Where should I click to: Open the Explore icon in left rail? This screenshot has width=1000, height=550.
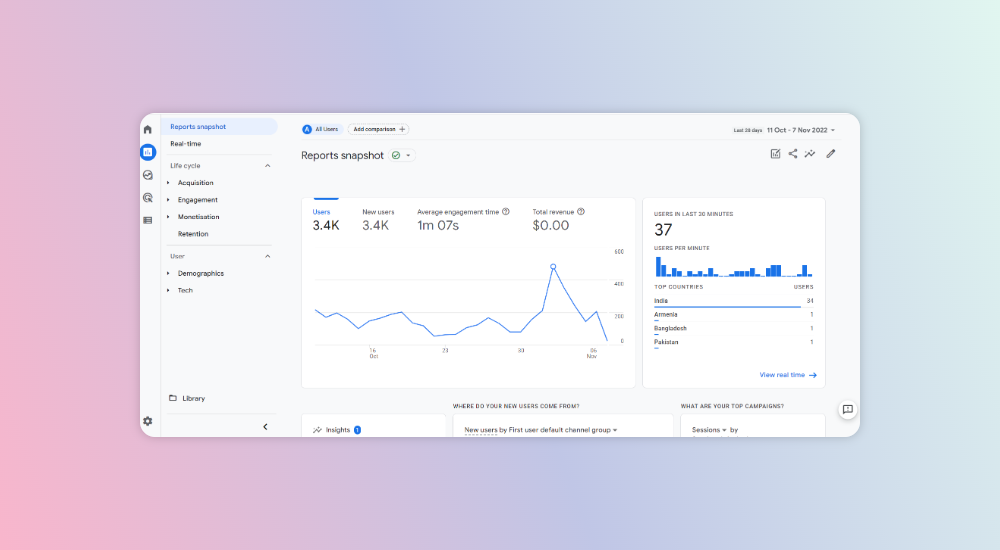point(148,175)
